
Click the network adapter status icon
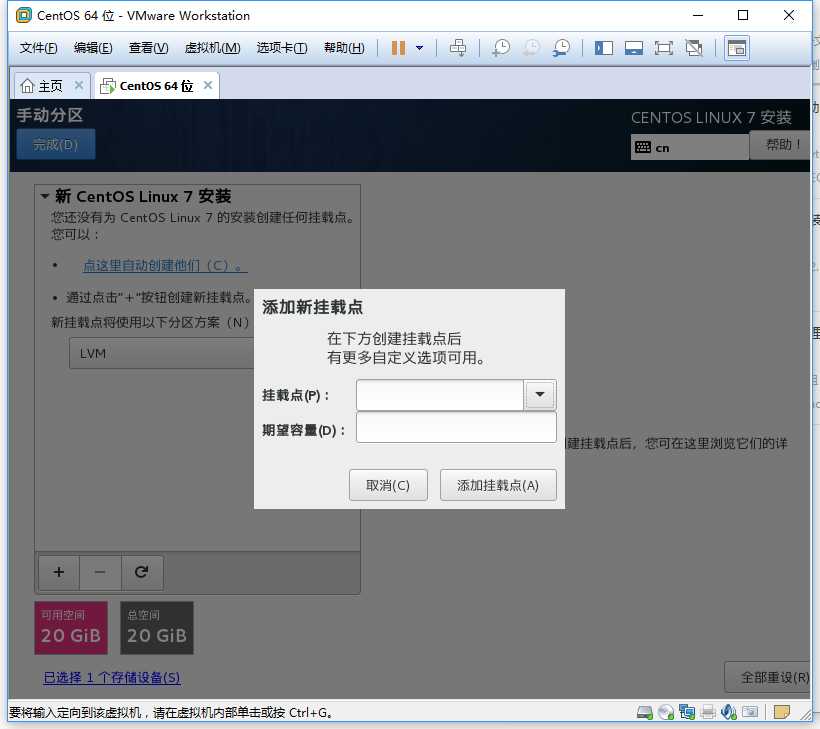coord(687,712)
